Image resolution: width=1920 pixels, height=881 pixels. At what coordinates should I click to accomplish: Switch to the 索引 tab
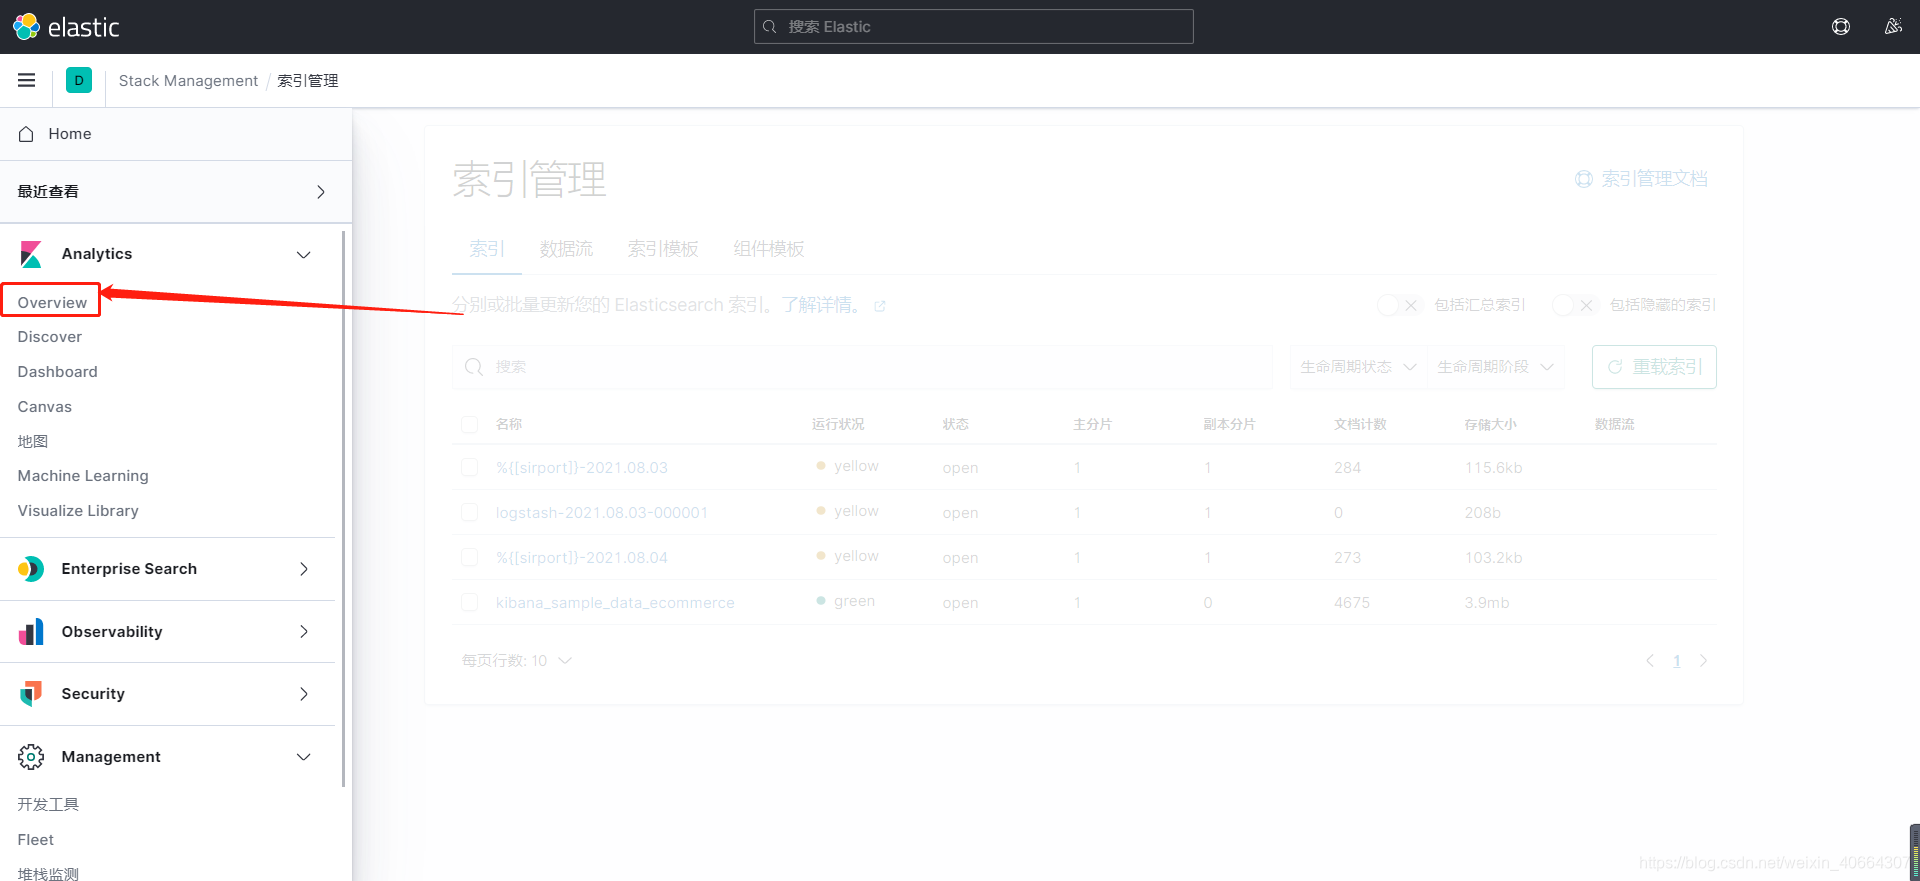coord(487,249)
